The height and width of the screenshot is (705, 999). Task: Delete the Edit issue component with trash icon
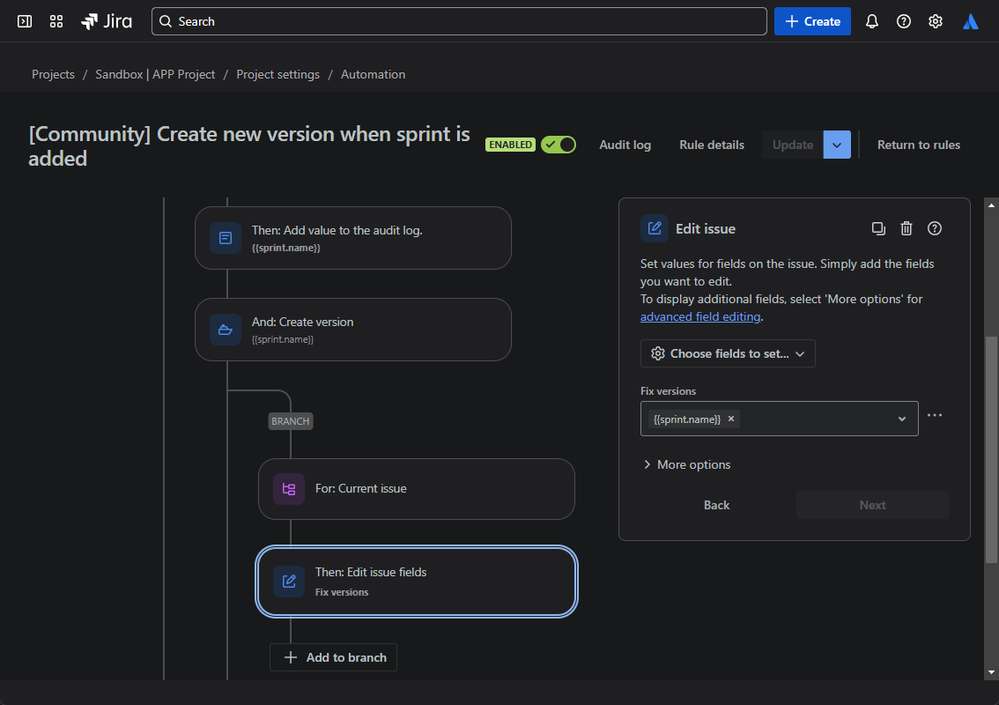906,229
